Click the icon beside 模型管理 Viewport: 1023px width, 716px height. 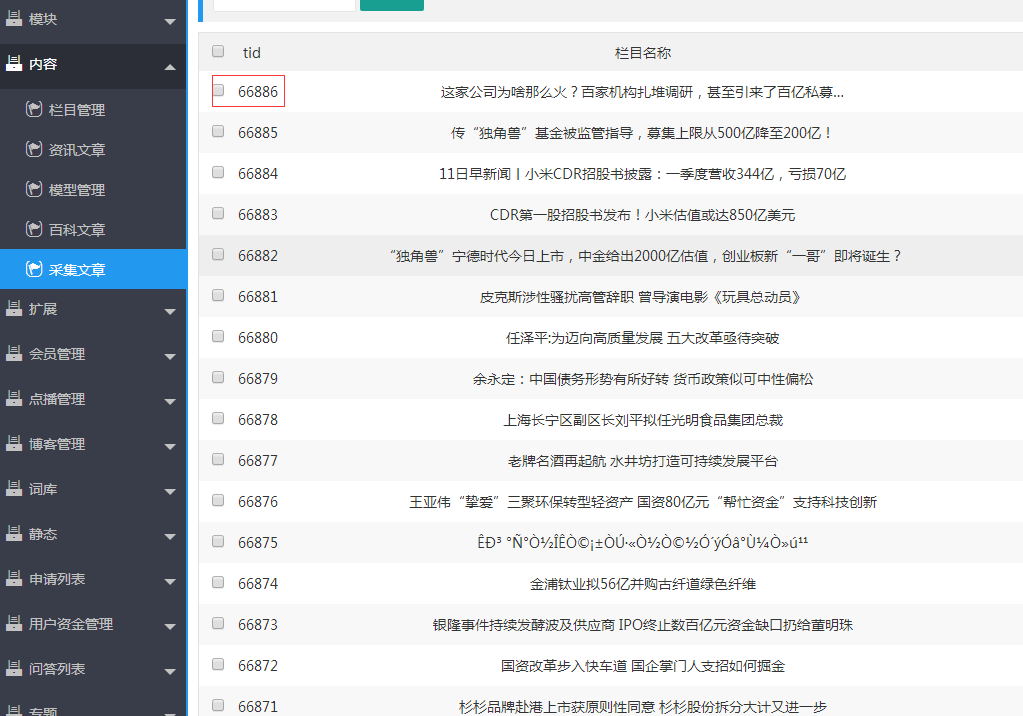tap(33, 189)
